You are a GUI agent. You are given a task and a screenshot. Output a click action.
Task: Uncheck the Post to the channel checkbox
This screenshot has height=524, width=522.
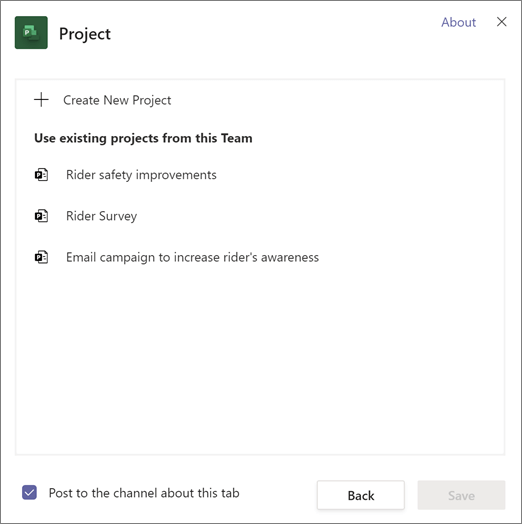[x=29, y=493]
